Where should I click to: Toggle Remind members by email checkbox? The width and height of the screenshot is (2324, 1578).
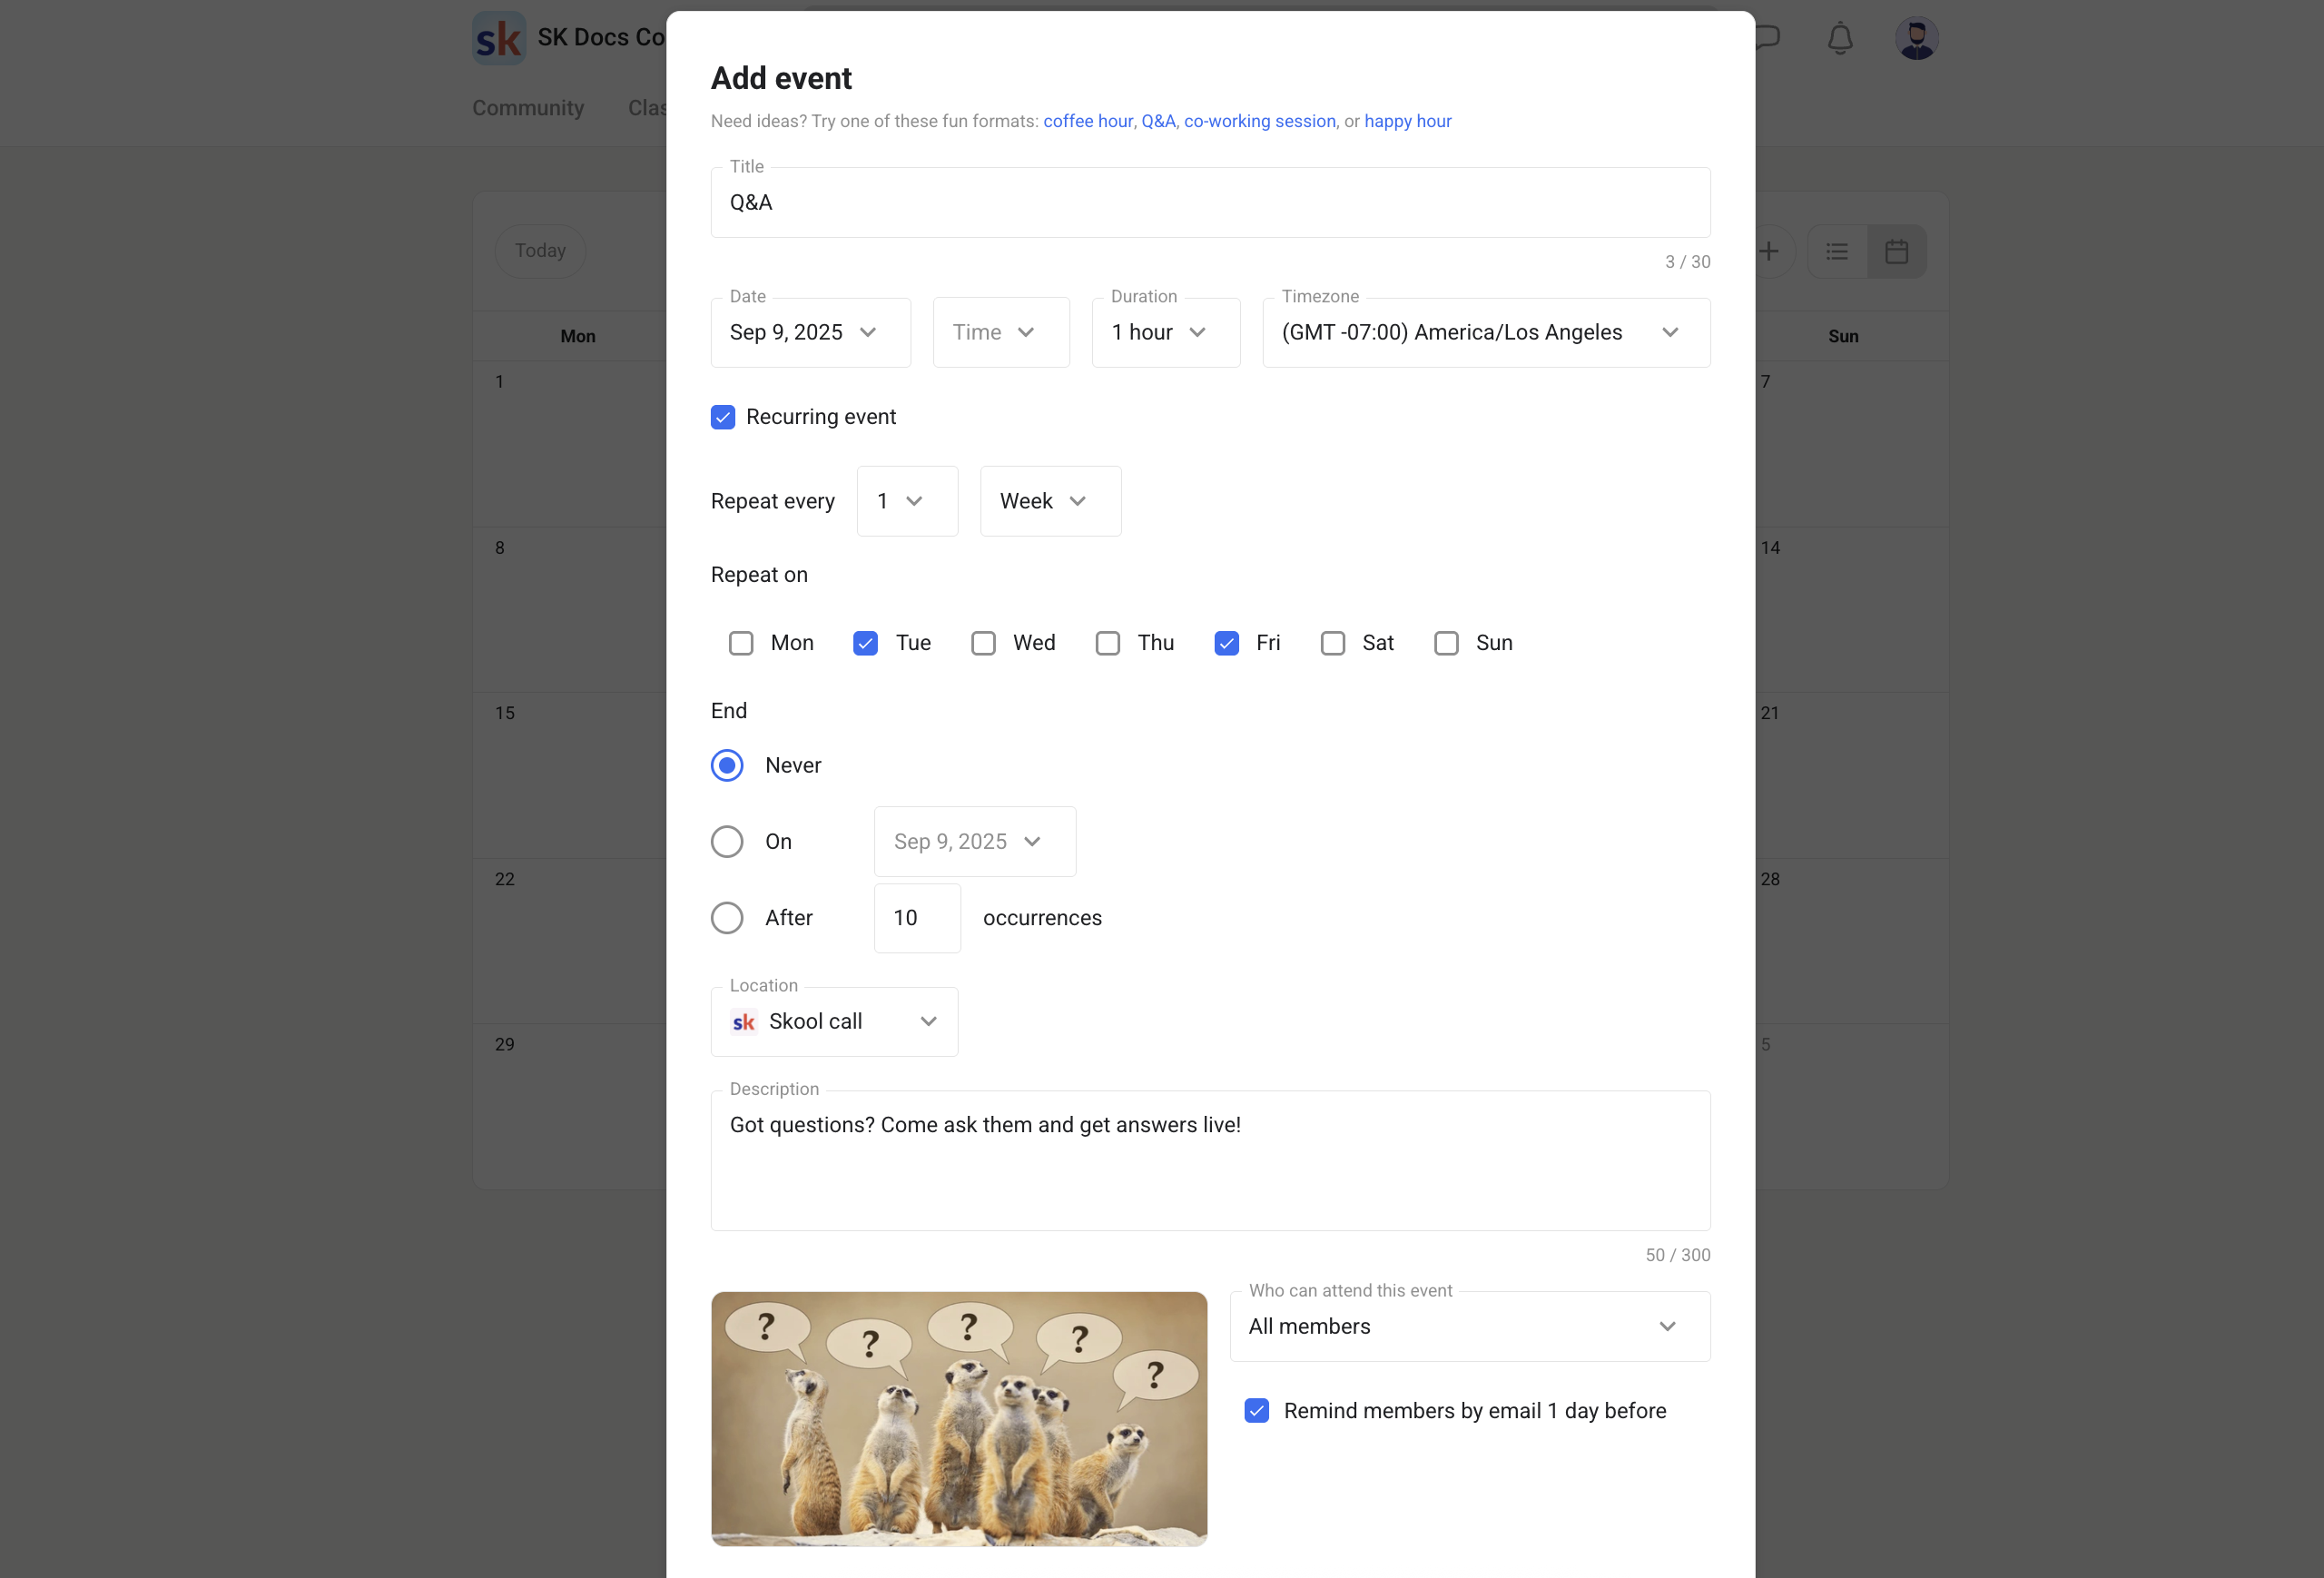point(1257,1410)
